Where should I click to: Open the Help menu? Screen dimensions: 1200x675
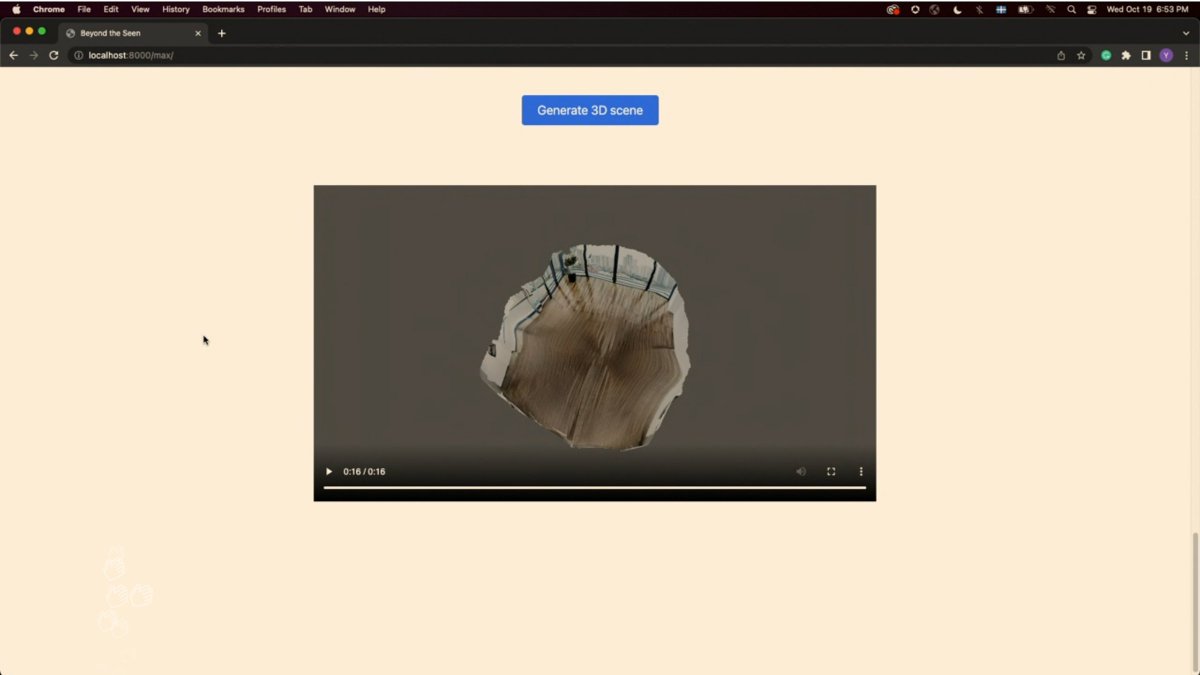[376, 9]
